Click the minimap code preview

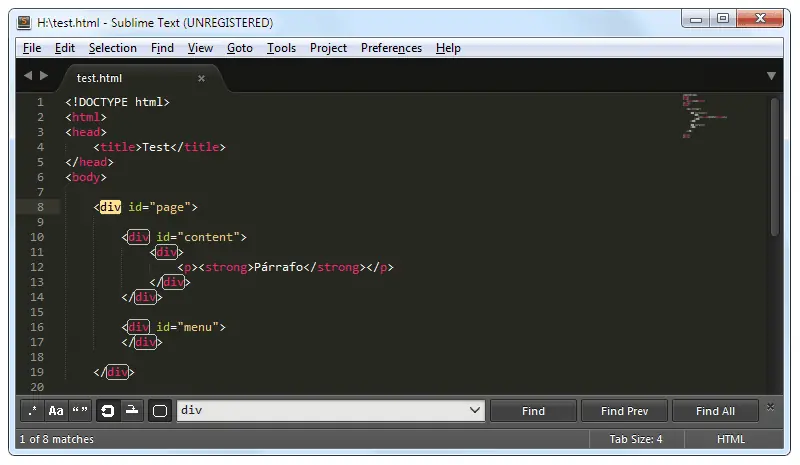tap(704, 116)
